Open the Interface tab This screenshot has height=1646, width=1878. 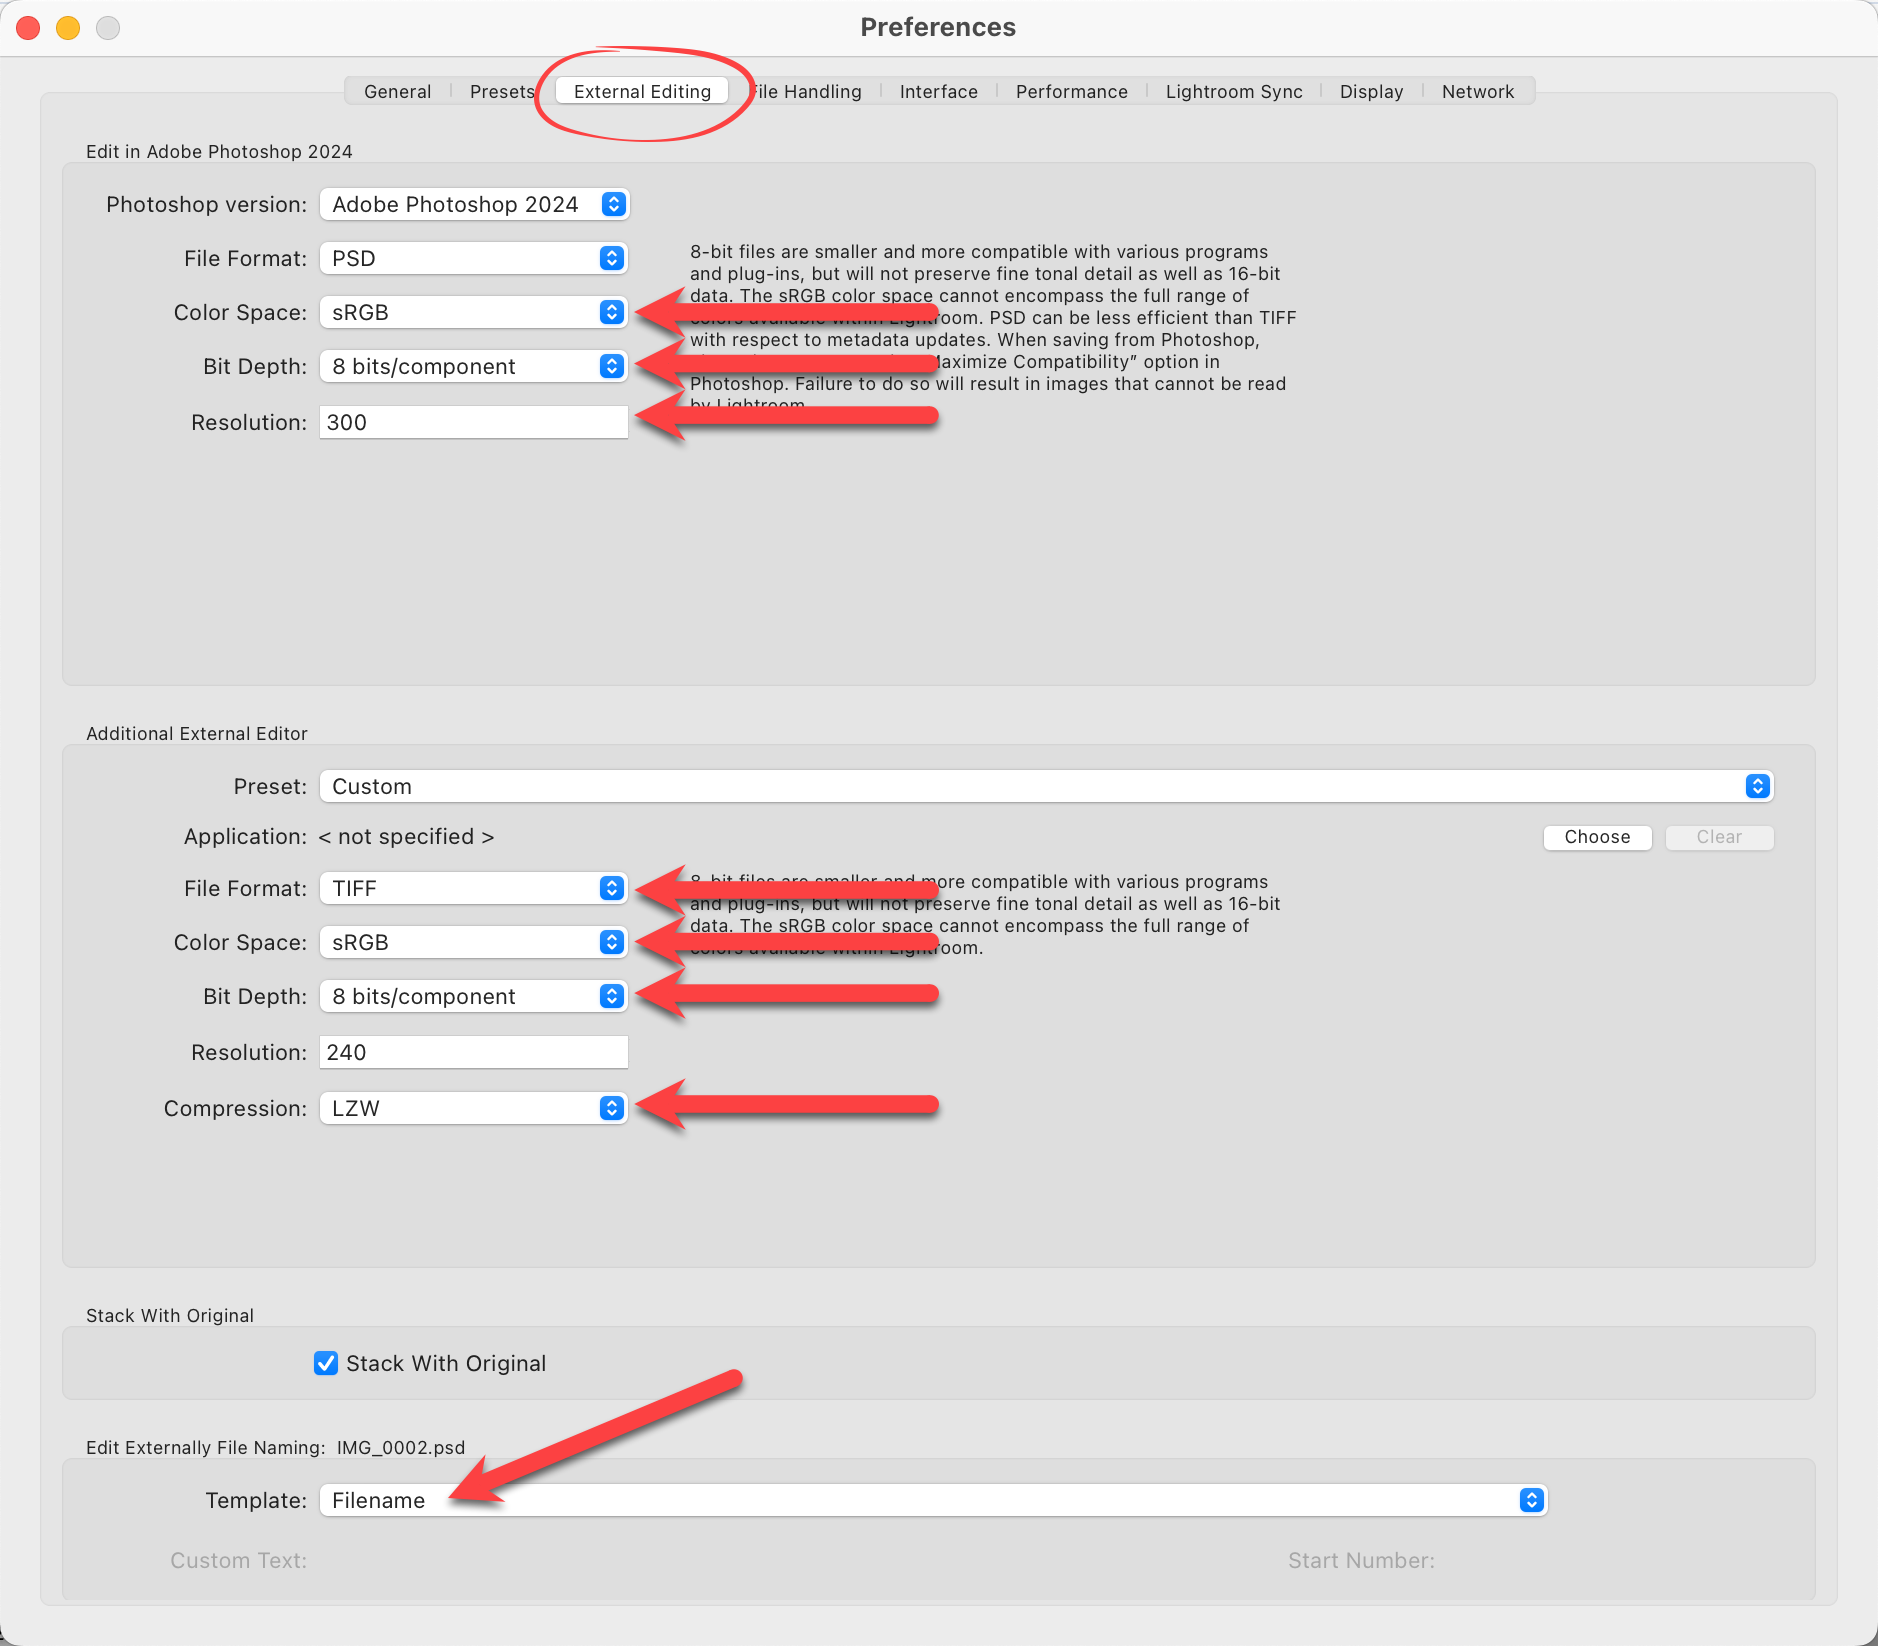point(938,91)
